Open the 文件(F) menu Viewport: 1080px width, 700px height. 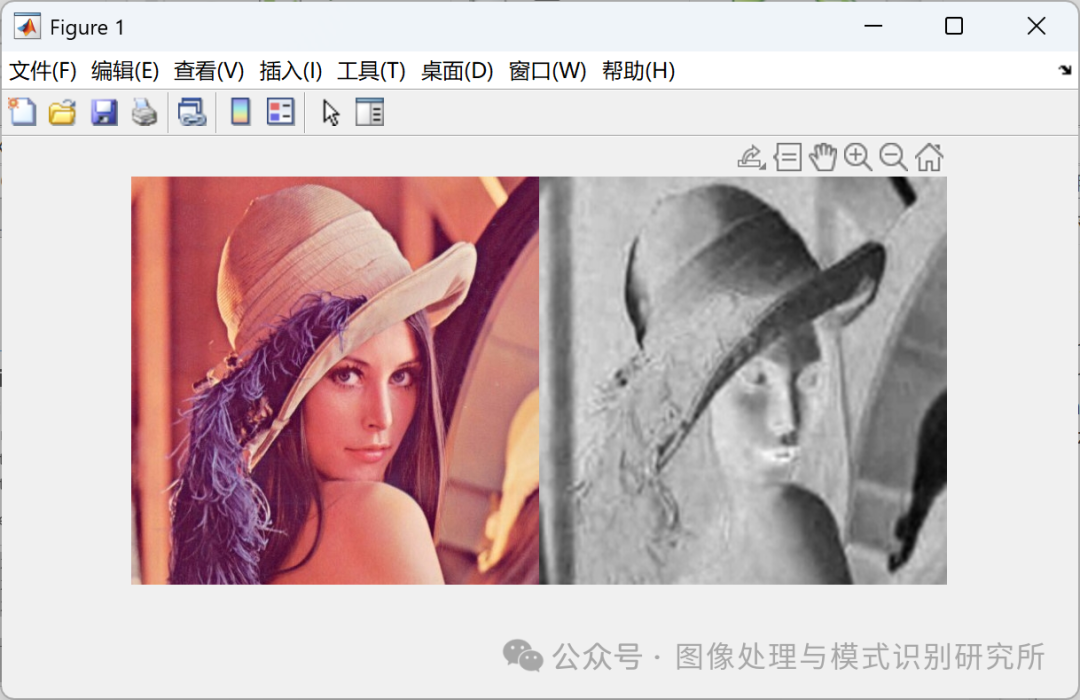tap(43, 70)
